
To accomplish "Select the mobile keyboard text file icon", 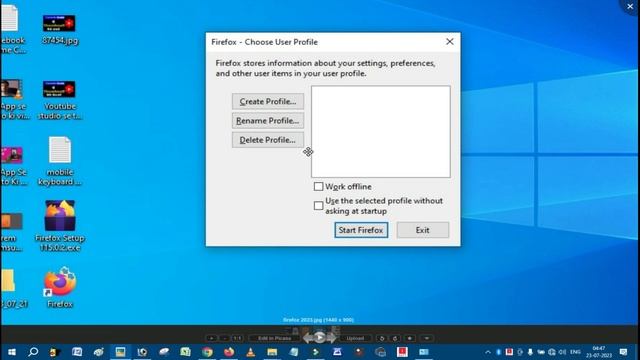I will click(x=60, y=161).
